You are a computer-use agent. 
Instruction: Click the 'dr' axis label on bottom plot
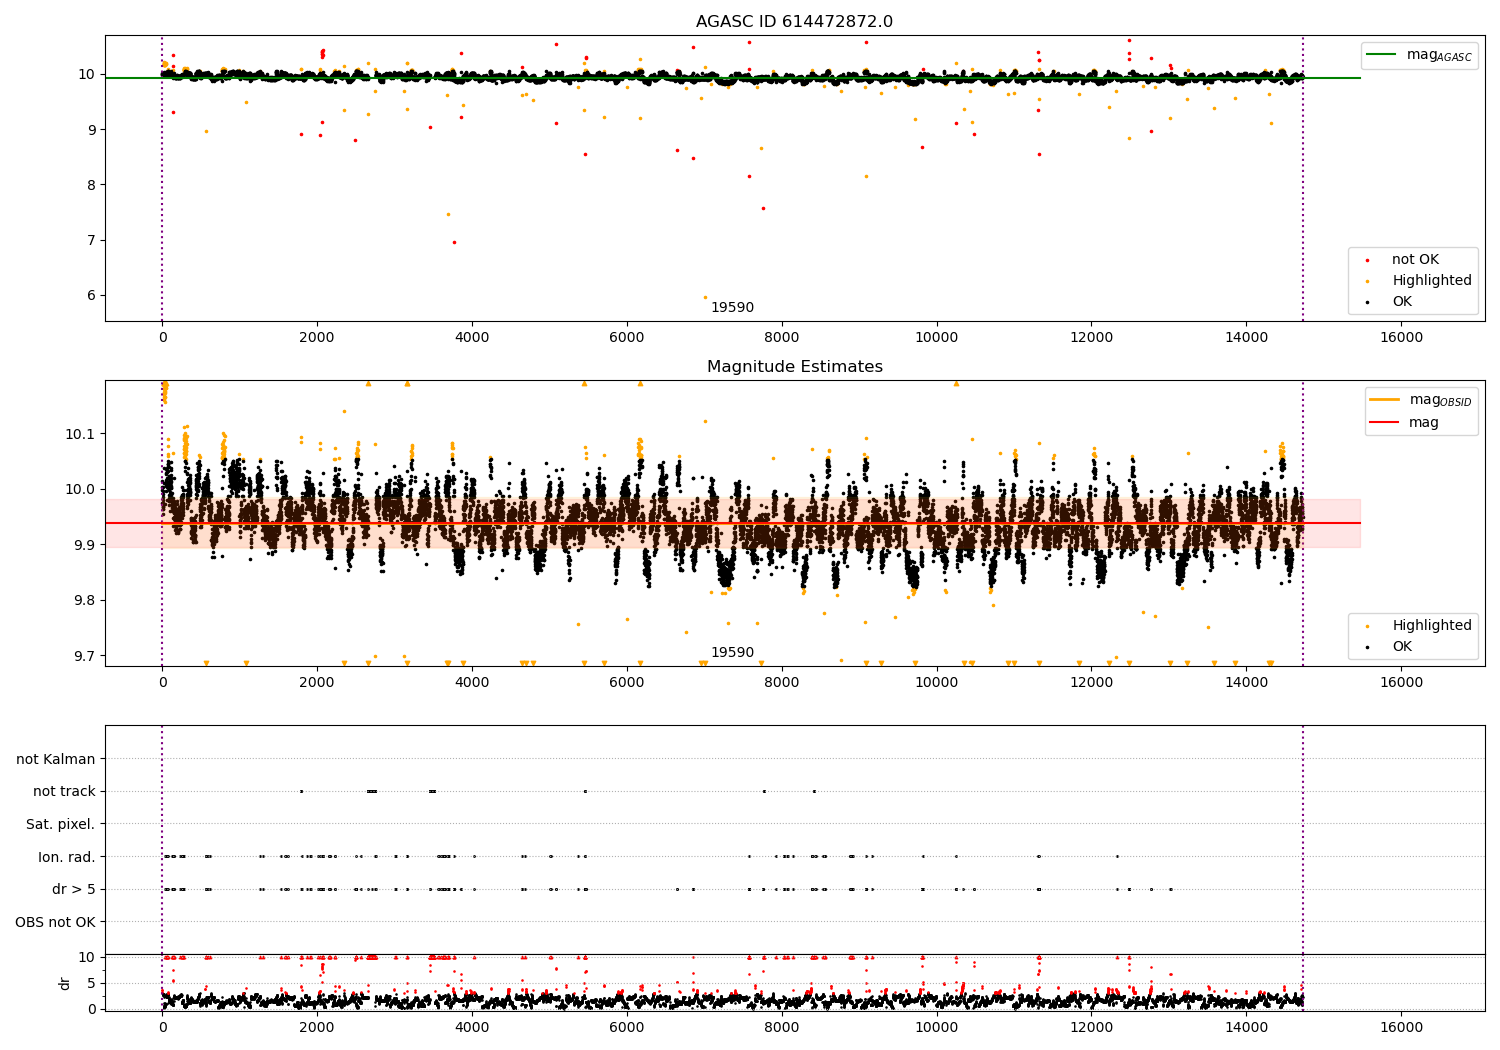pos(65,983)
